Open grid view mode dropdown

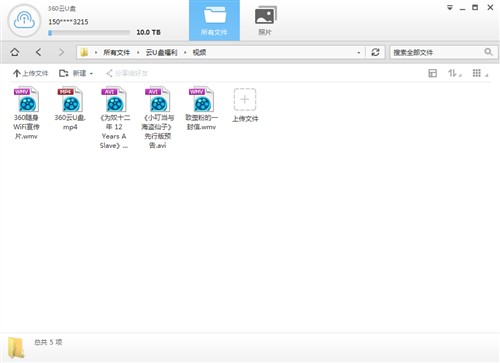(x=480, y=73)
